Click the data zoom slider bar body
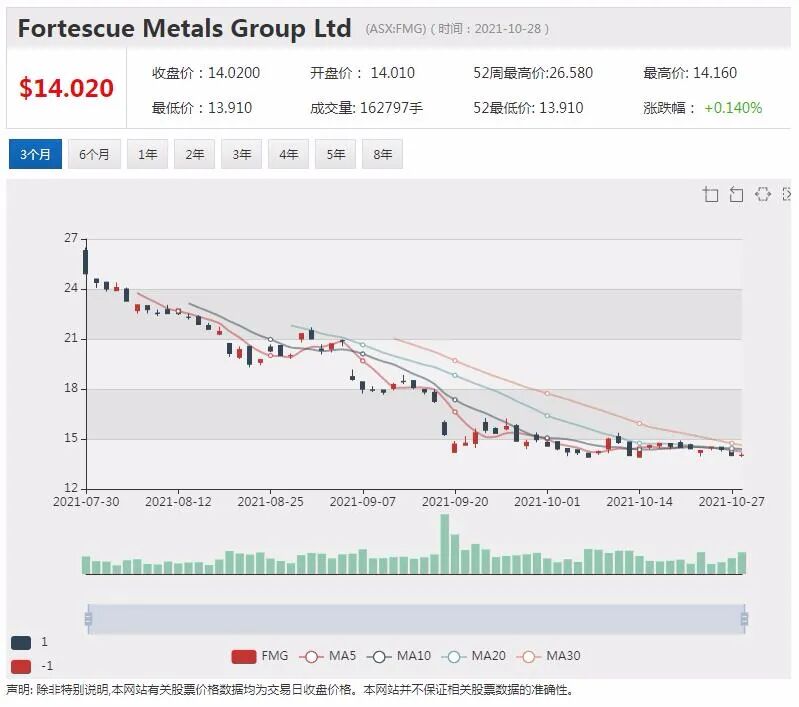The width and height of the screenshot is (799, 707). click(x=416, y=619)
